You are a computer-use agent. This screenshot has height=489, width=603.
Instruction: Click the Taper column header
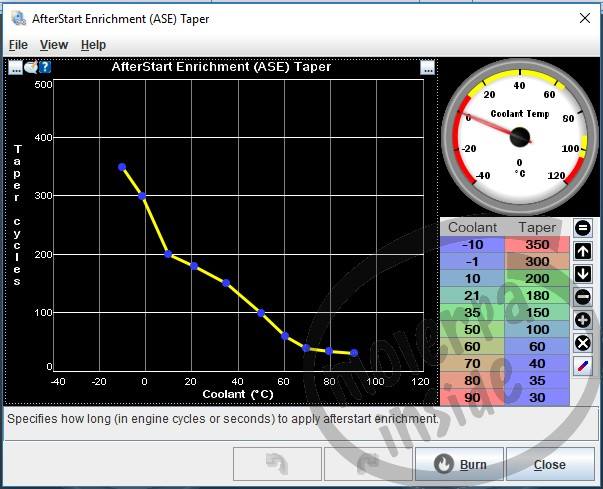pyautogui.click(x=537, y=227)
